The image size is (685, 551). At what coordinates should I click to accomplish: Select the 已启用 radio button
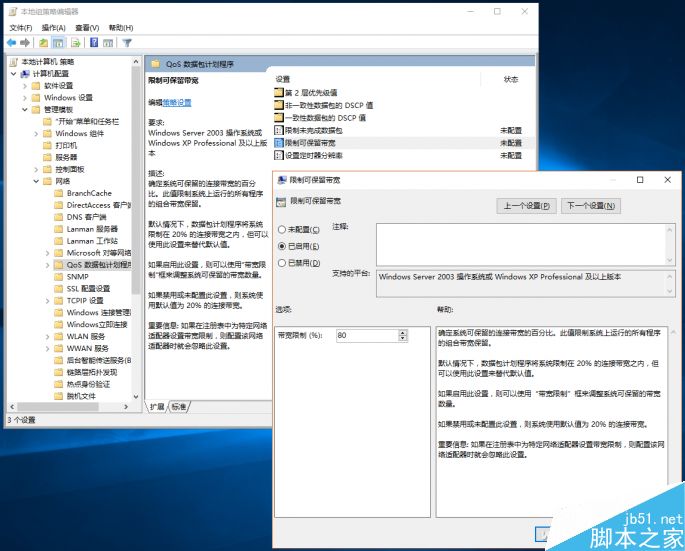coord(282,246)
